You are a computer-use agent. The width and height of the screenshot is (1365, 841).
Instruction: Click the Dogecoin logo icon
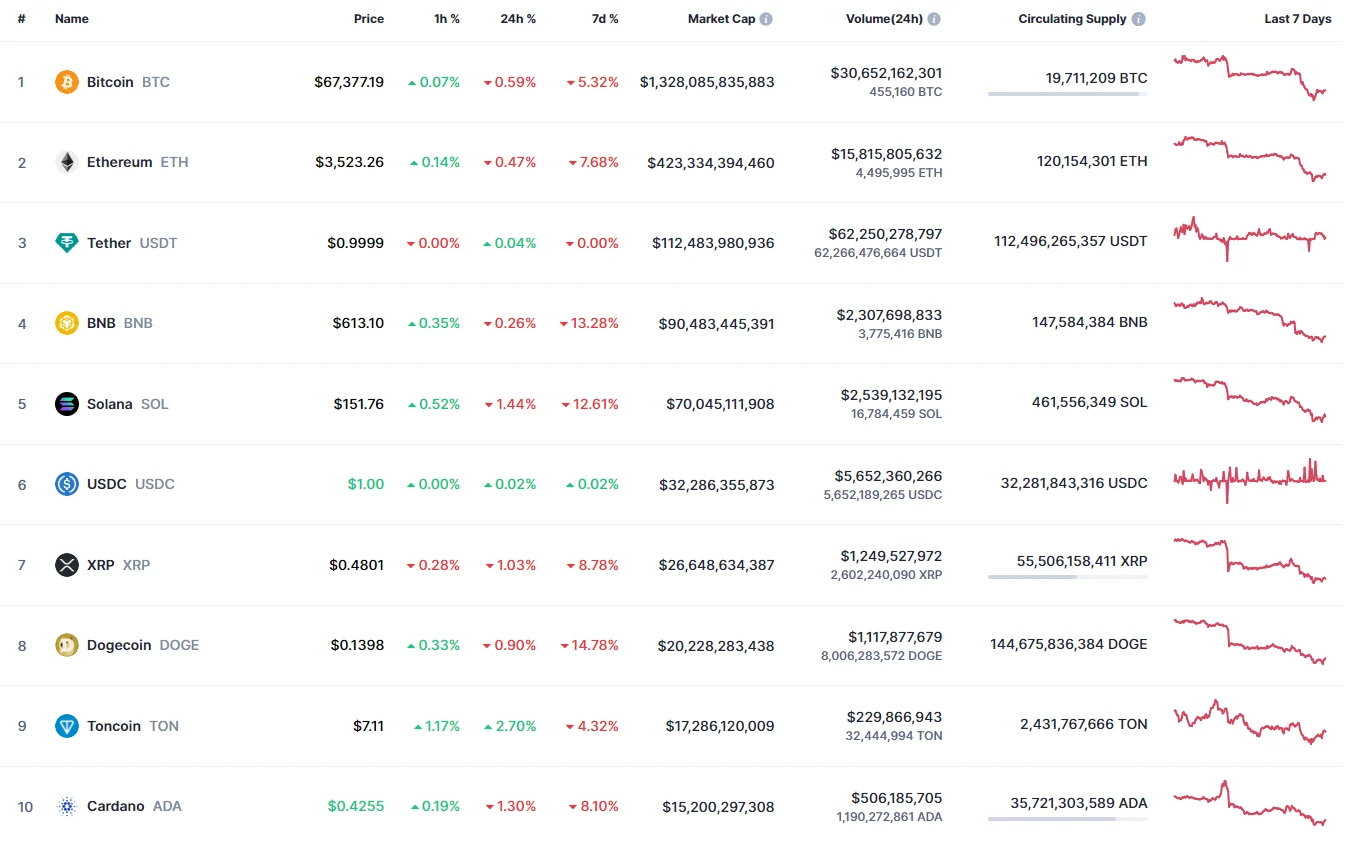click(67, 645)
